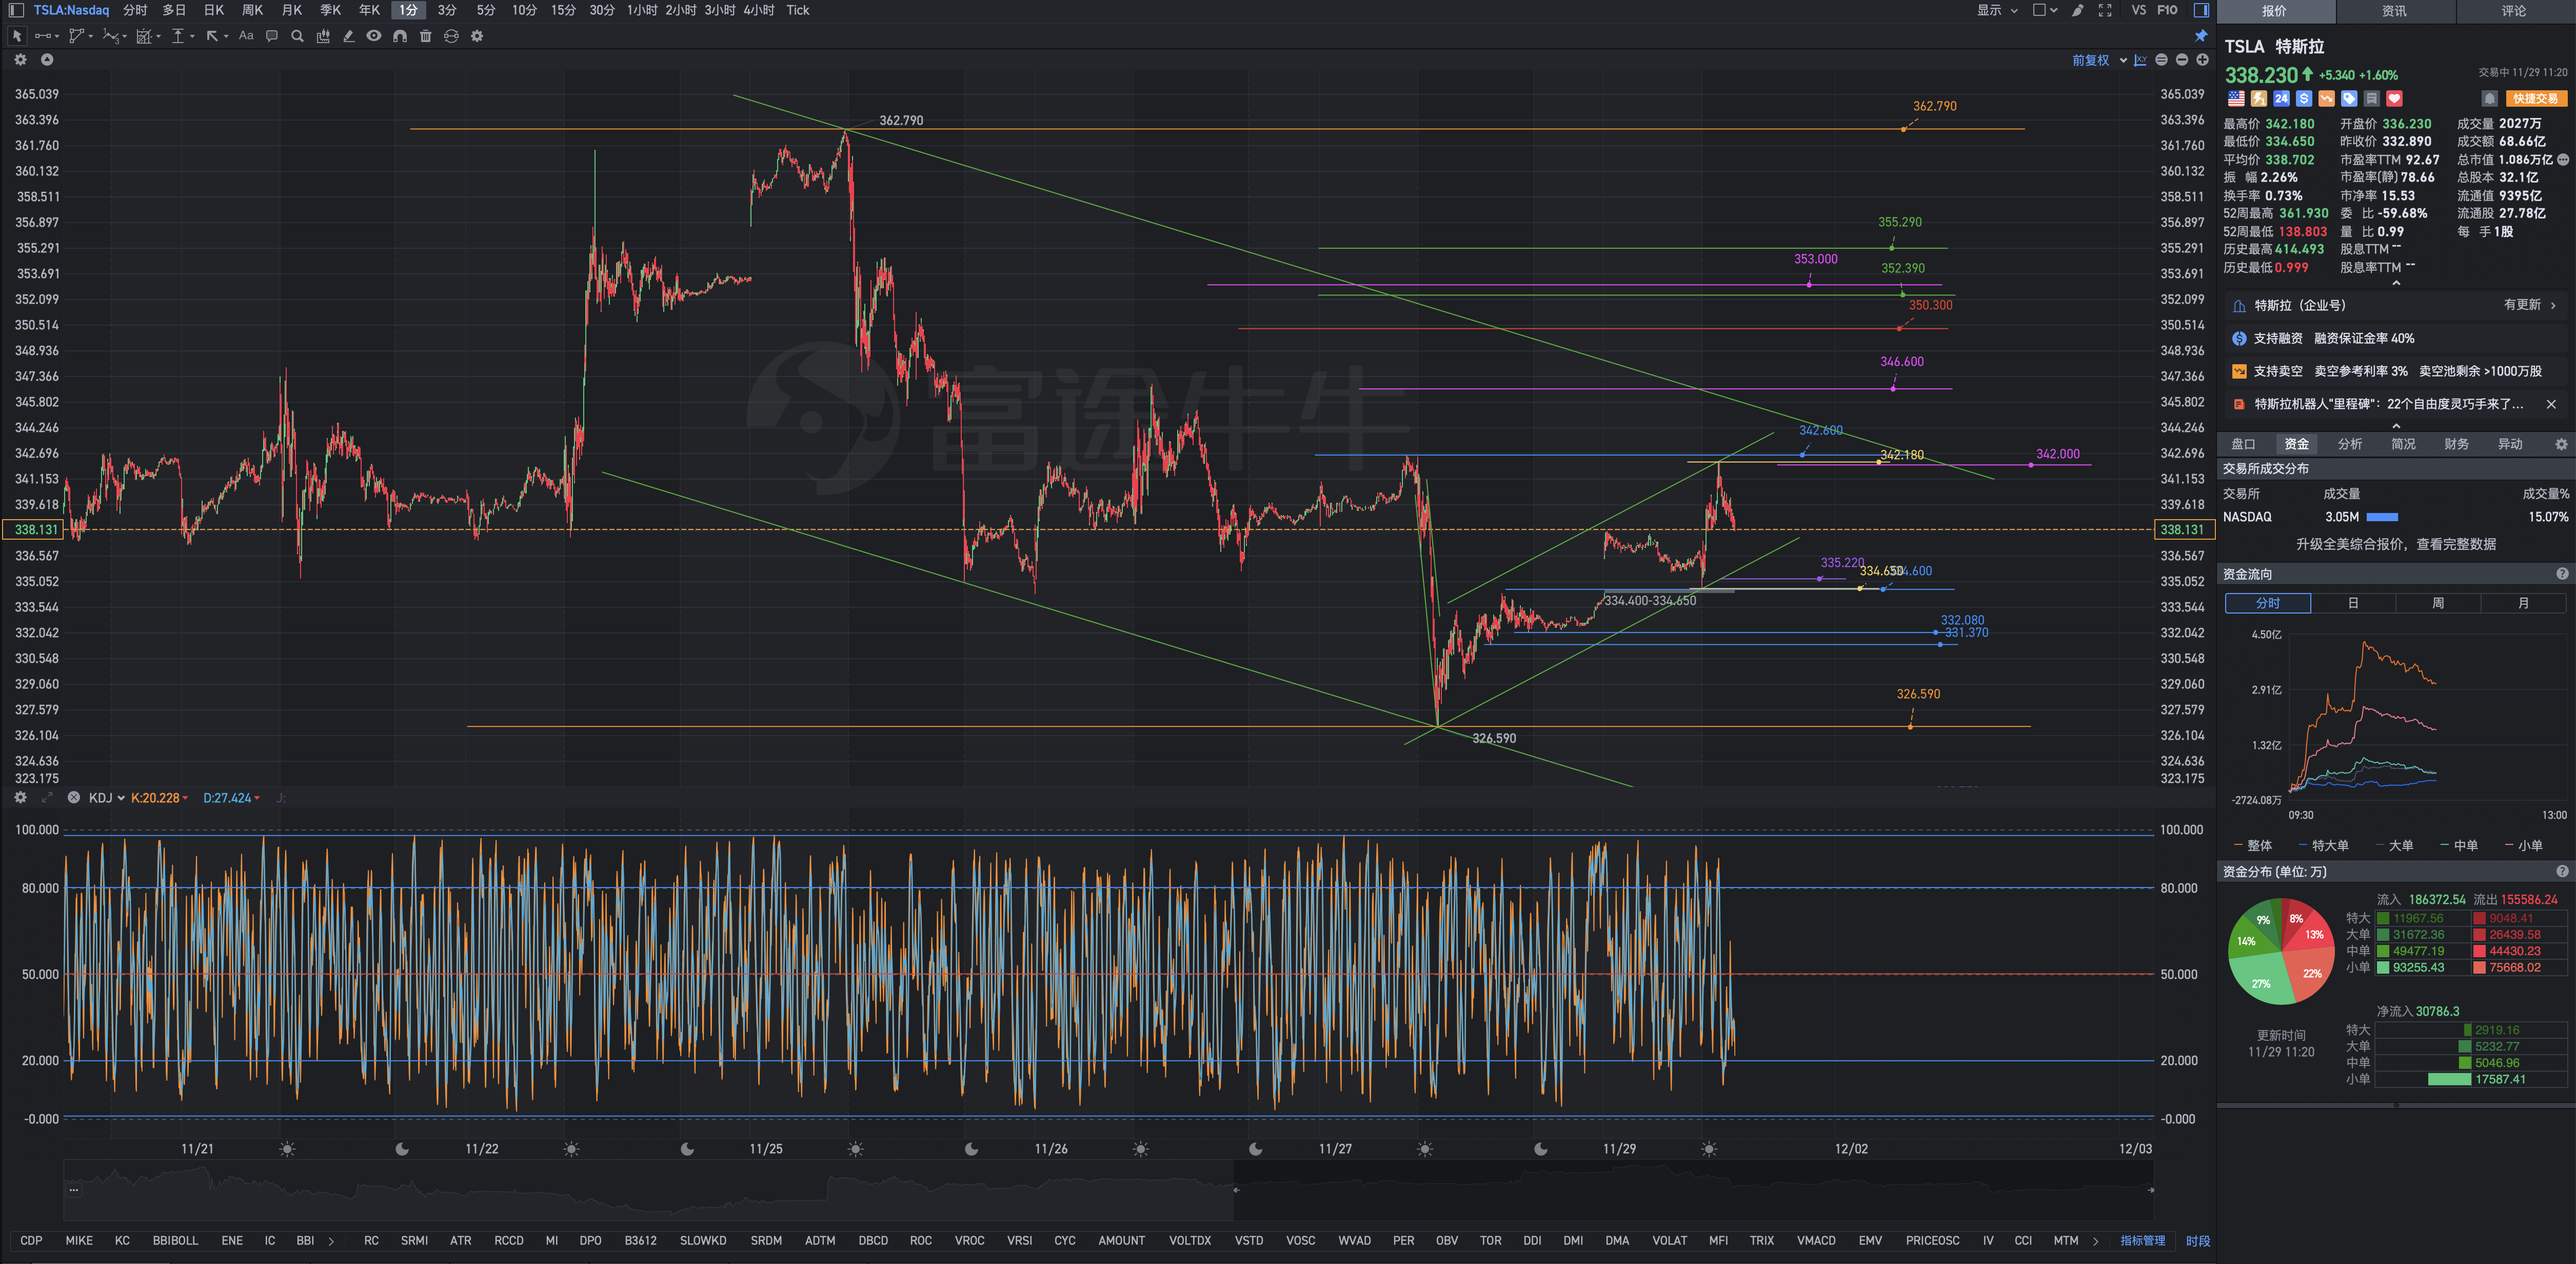Open the candlestick pattern tool
The height and width of the screenshot is (1264, 2576).
pyautogui.click(x=323, y=36)
